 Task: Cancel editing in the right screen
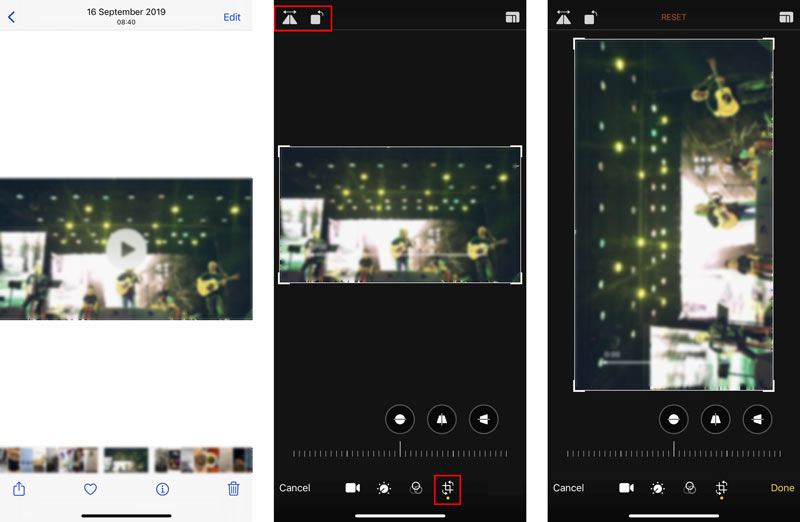click(568, 488)
